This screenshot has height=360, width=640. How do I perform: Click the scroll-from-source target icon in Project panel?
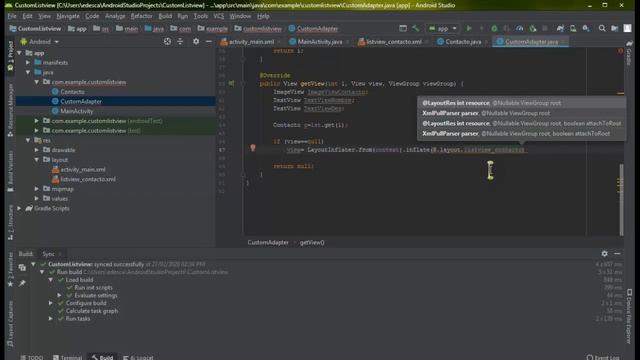pos(167,41)
